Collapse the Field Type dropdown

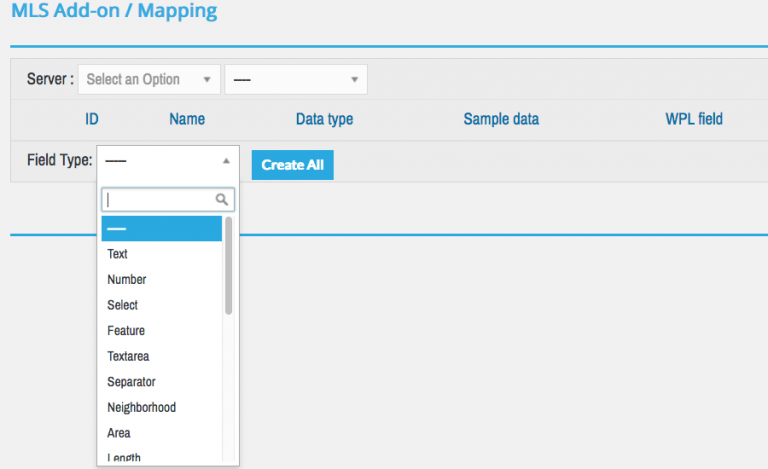click(x=168, y=160)
